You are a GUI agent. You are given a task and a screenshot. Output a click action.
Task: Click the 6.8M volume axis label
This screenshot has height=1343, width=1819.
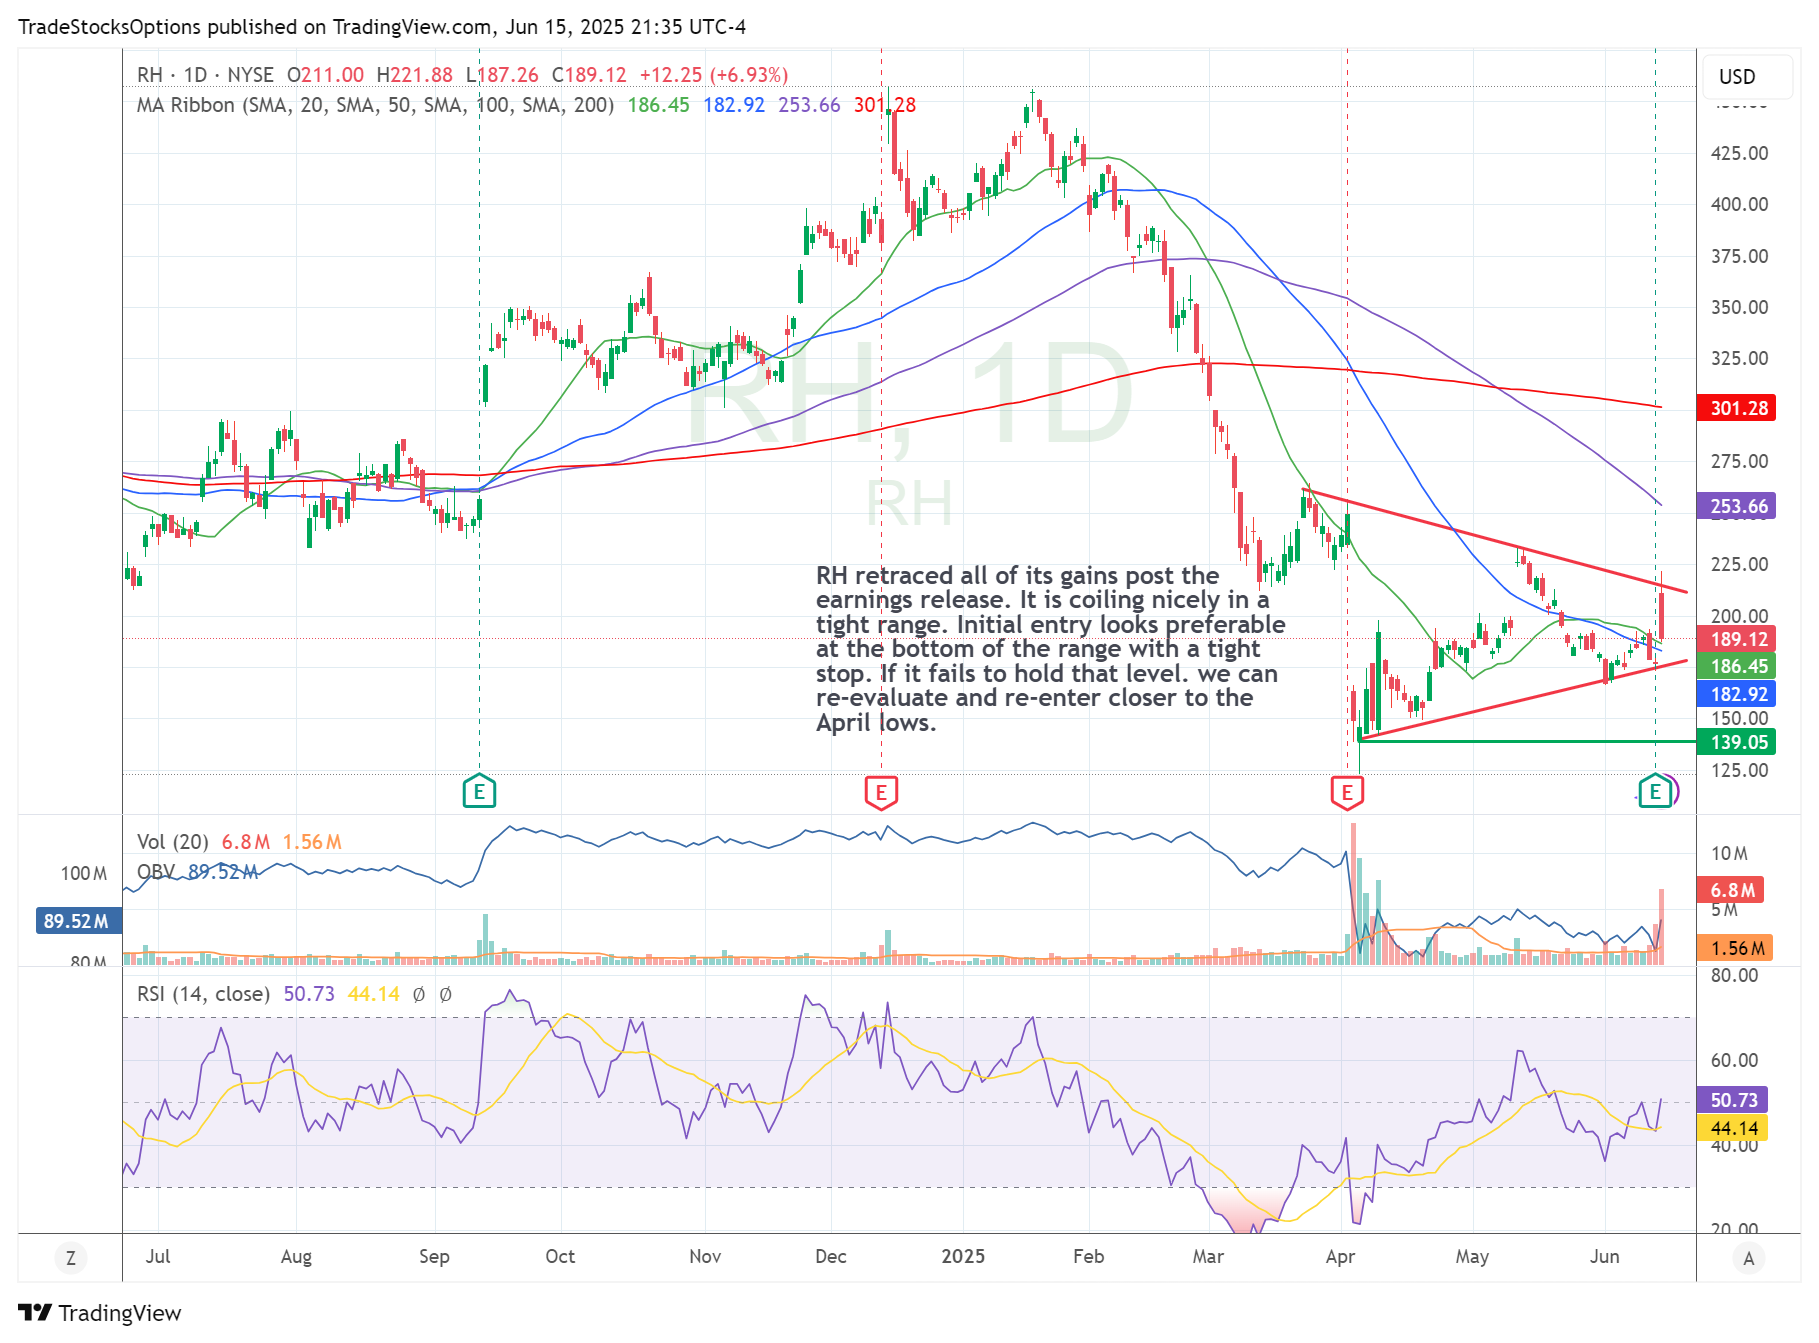tap(1731, 890)
